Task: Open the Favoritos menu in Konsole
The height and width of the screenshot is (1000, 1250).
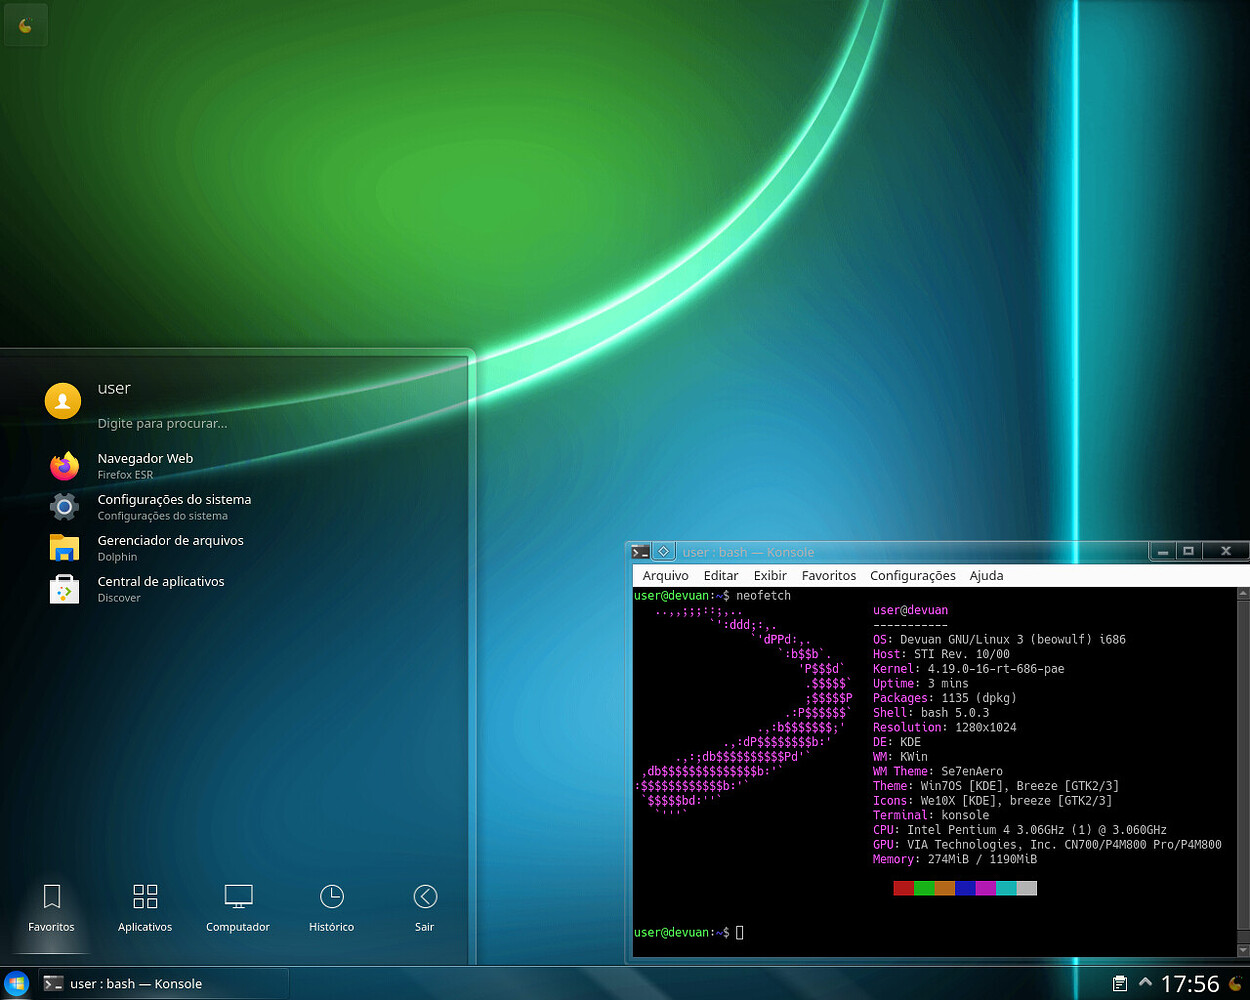Action: tap(829, 576)
